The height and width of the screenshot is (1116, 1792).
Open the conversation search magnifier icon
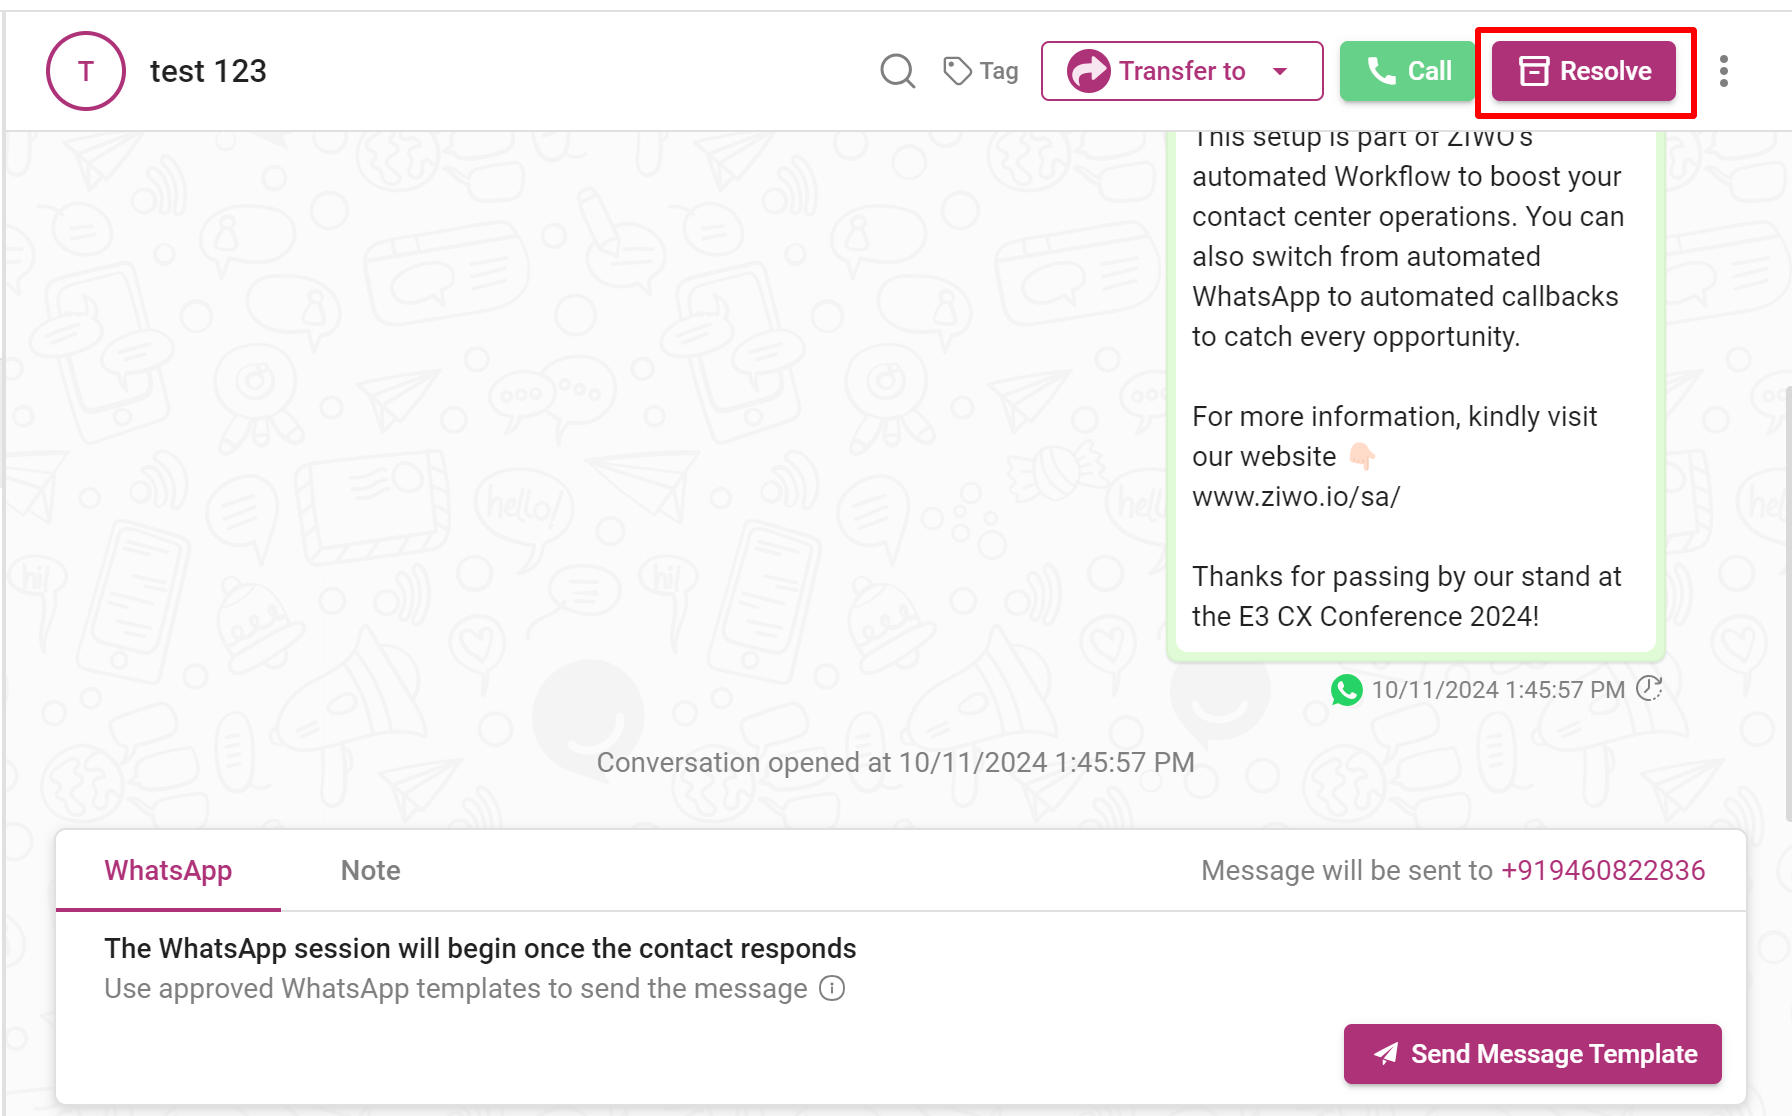coord(897,71)
